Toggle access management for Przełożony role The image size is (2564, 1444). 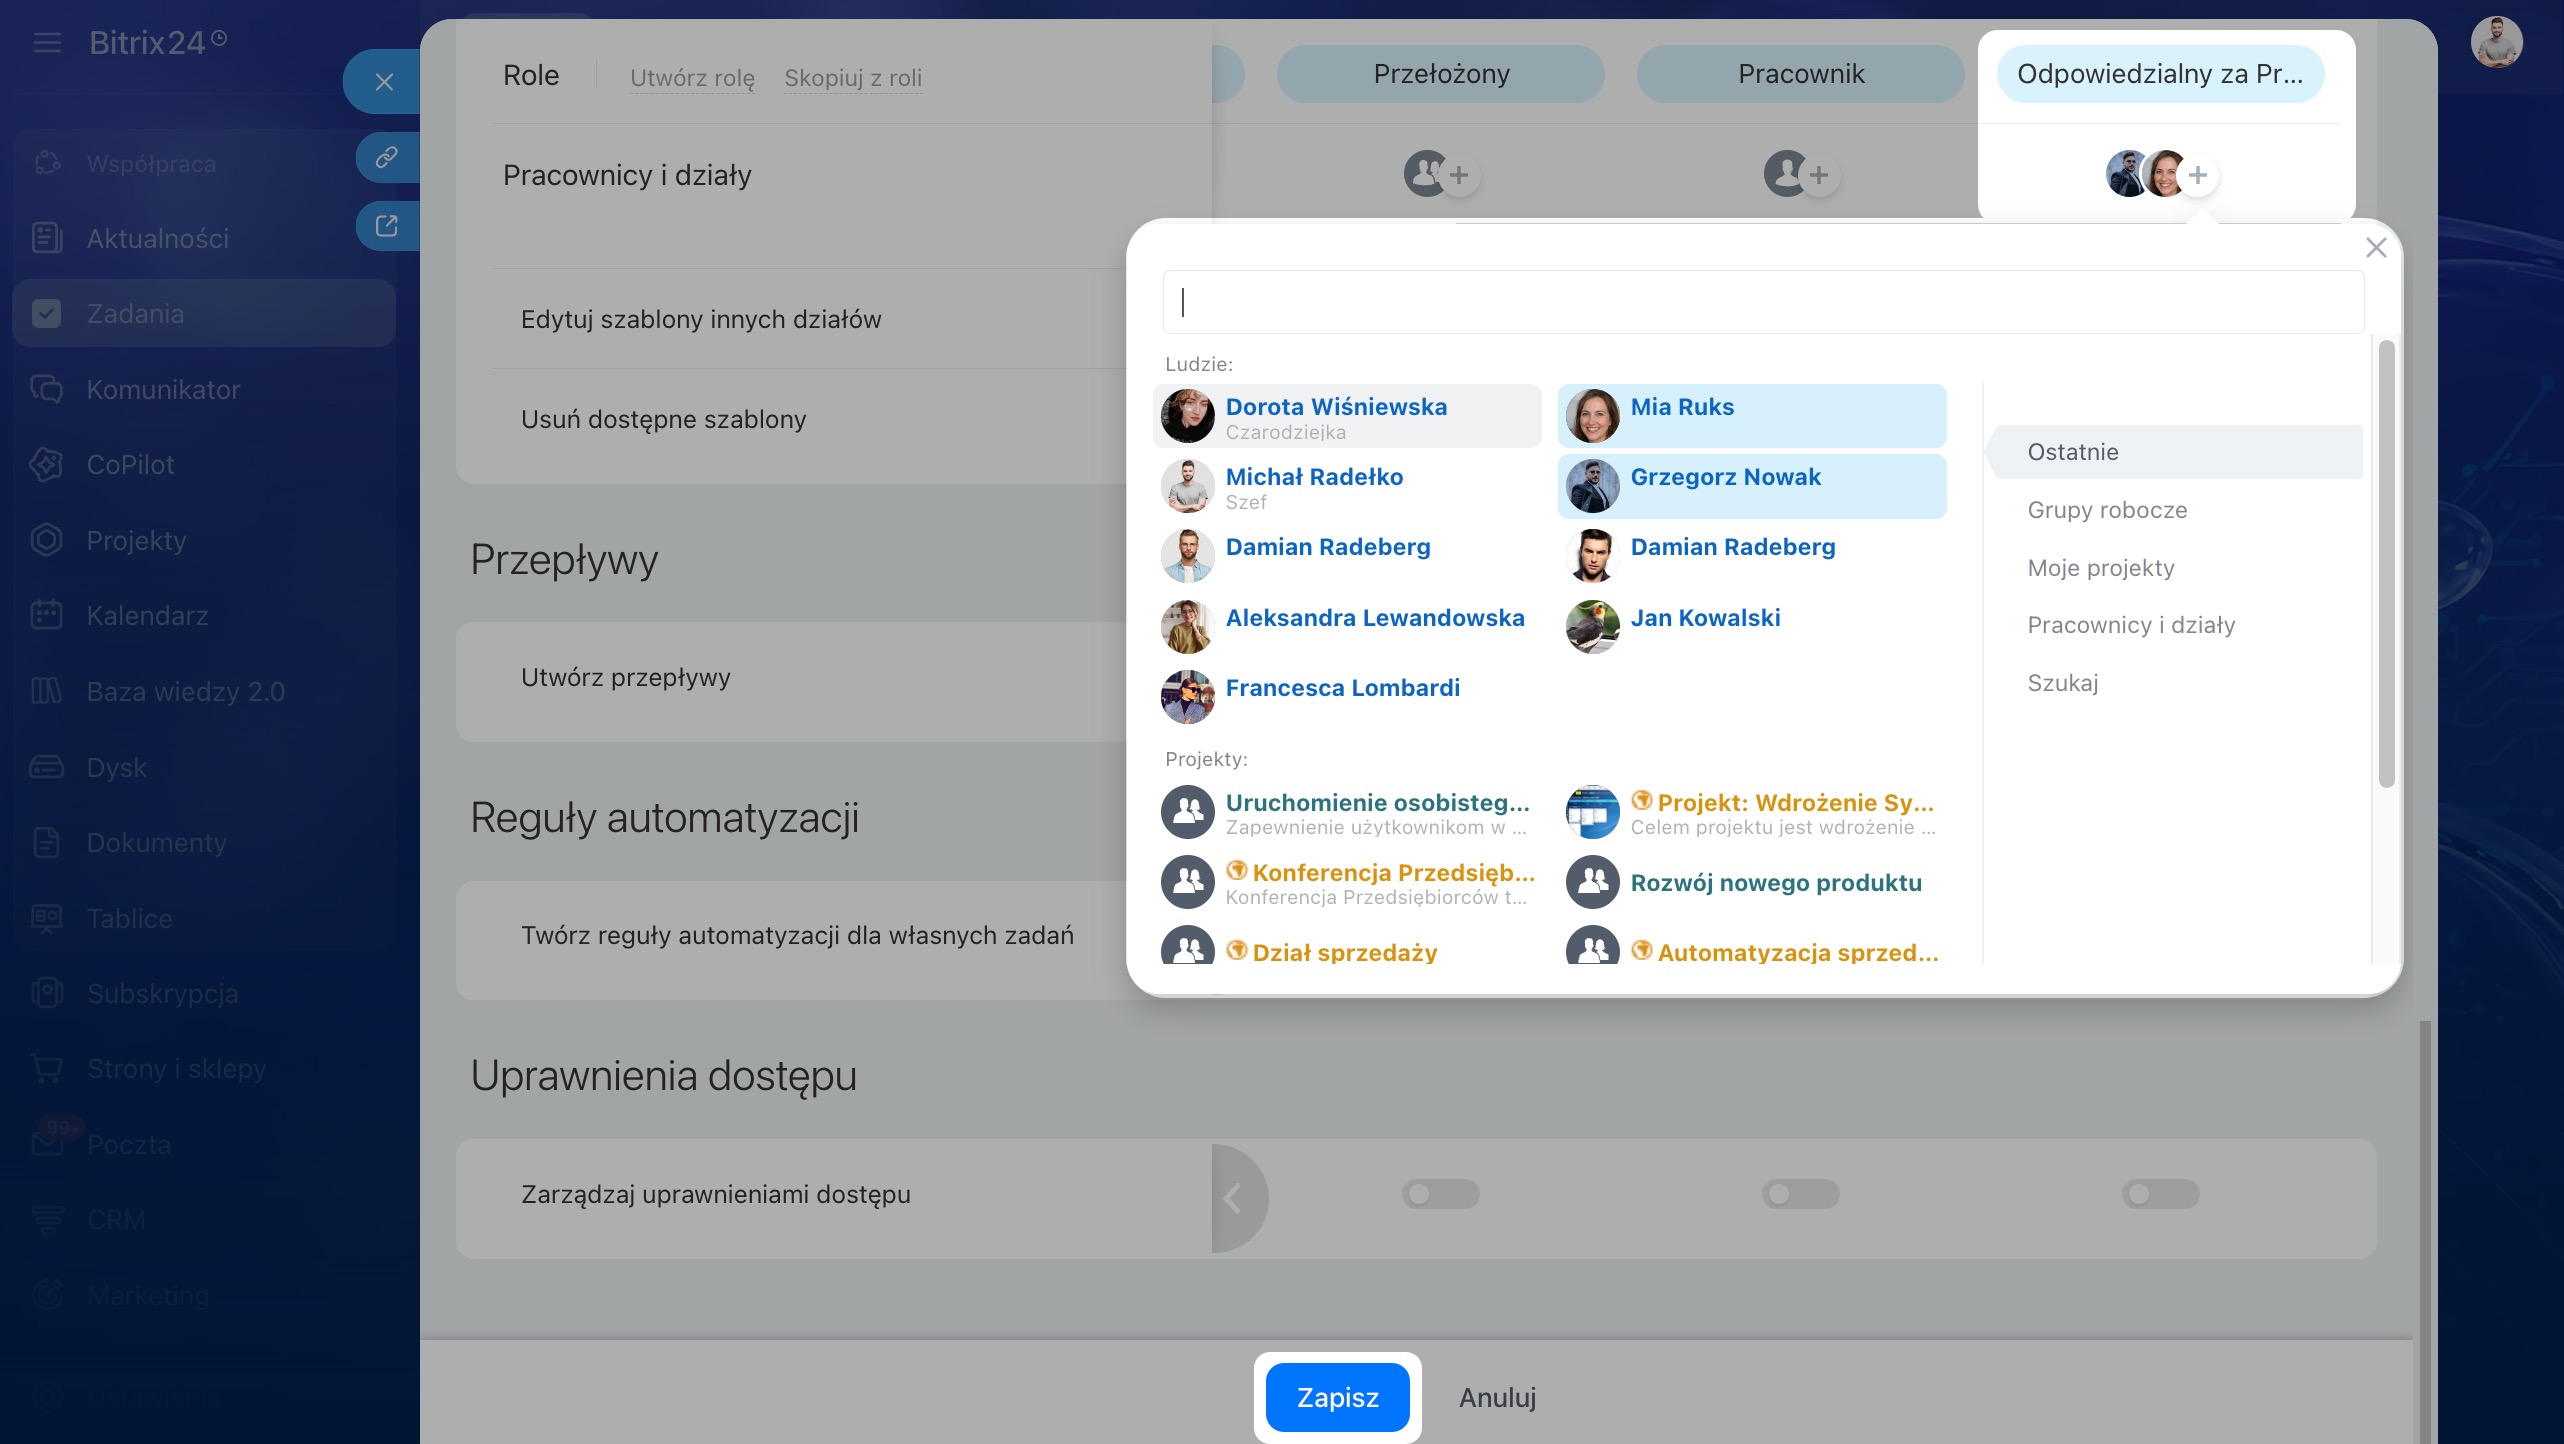(x=1441, y=1194)
